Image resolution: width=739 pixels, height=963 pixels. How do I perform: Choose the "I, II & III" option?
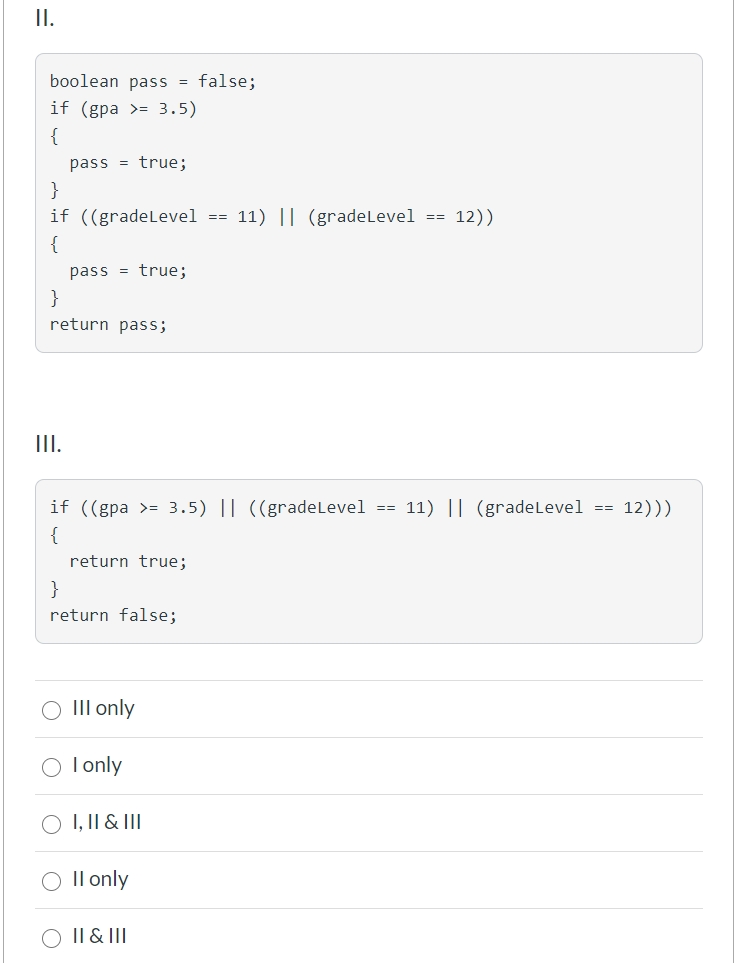point(51,824)
